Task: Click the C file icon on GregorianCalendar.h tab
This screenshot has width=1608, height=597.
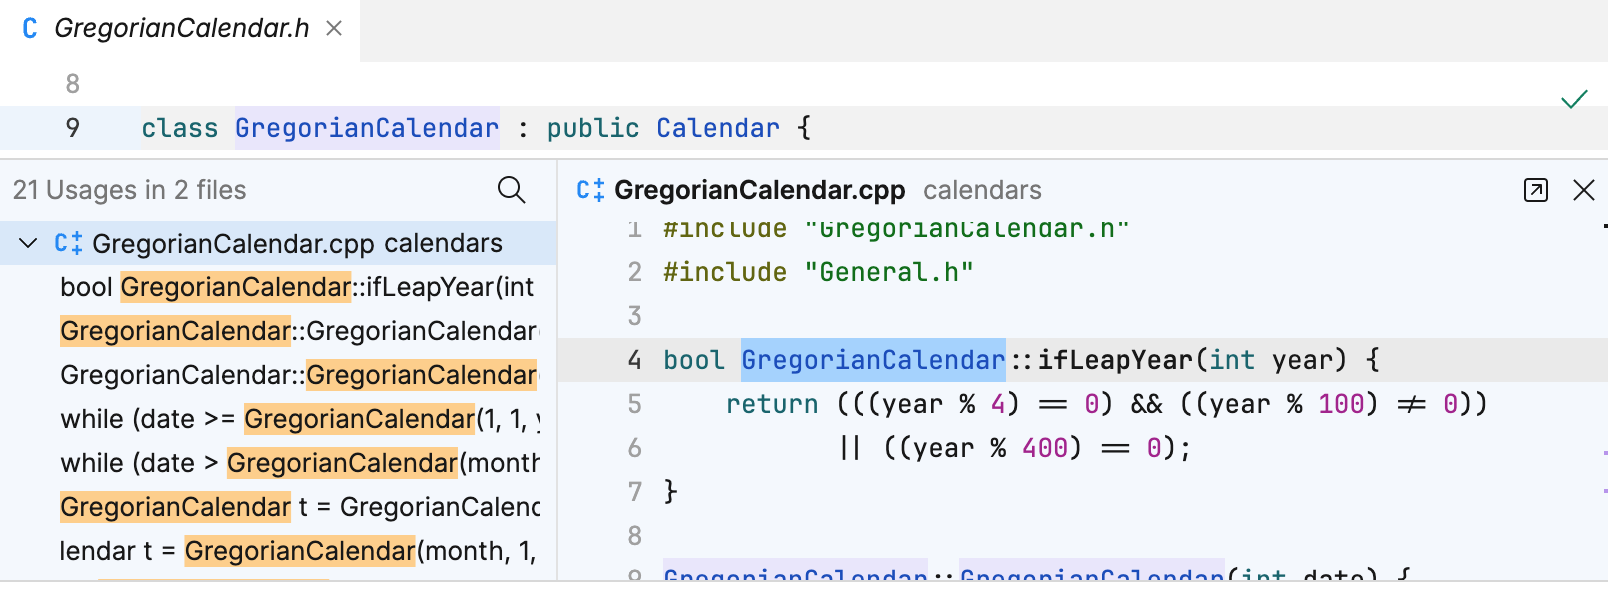Action: 30,29
